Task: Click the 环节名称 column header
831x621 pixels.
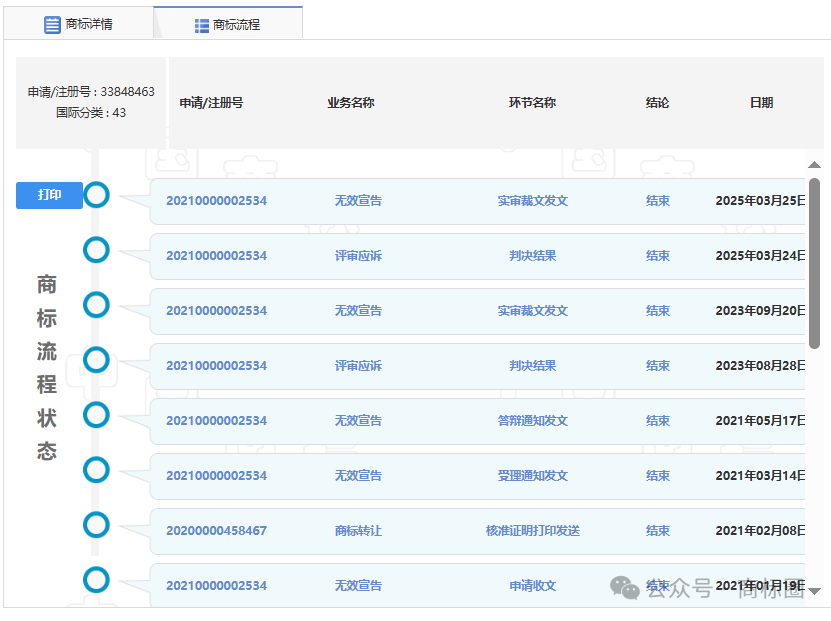Action: [533, 103]
